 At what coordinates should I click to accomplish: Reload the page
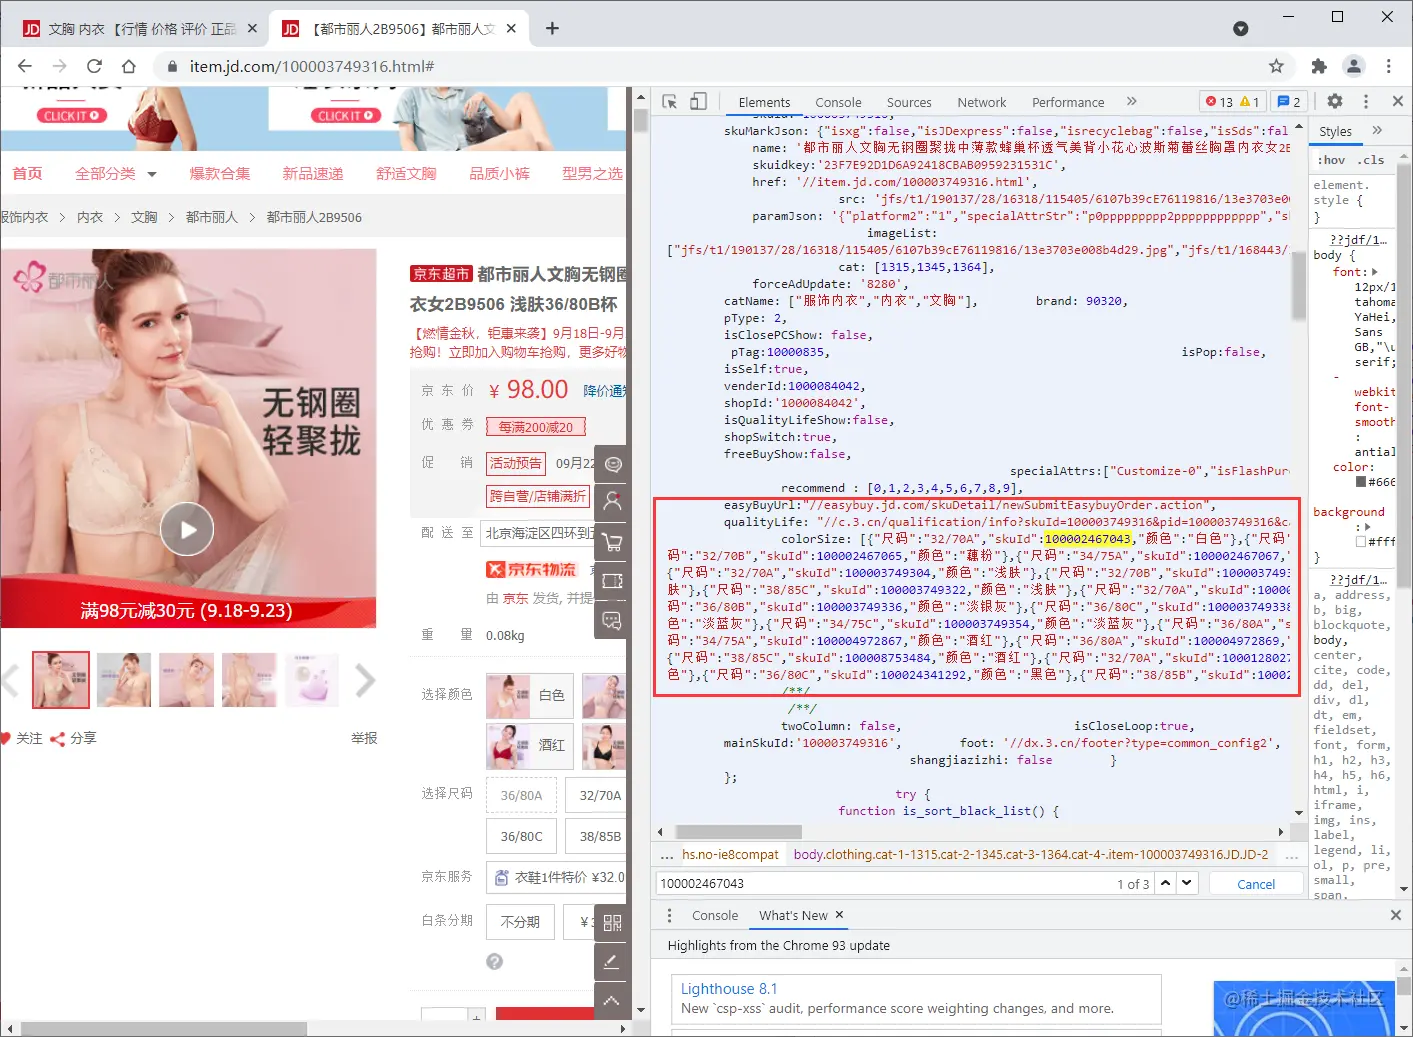[94, 66]
